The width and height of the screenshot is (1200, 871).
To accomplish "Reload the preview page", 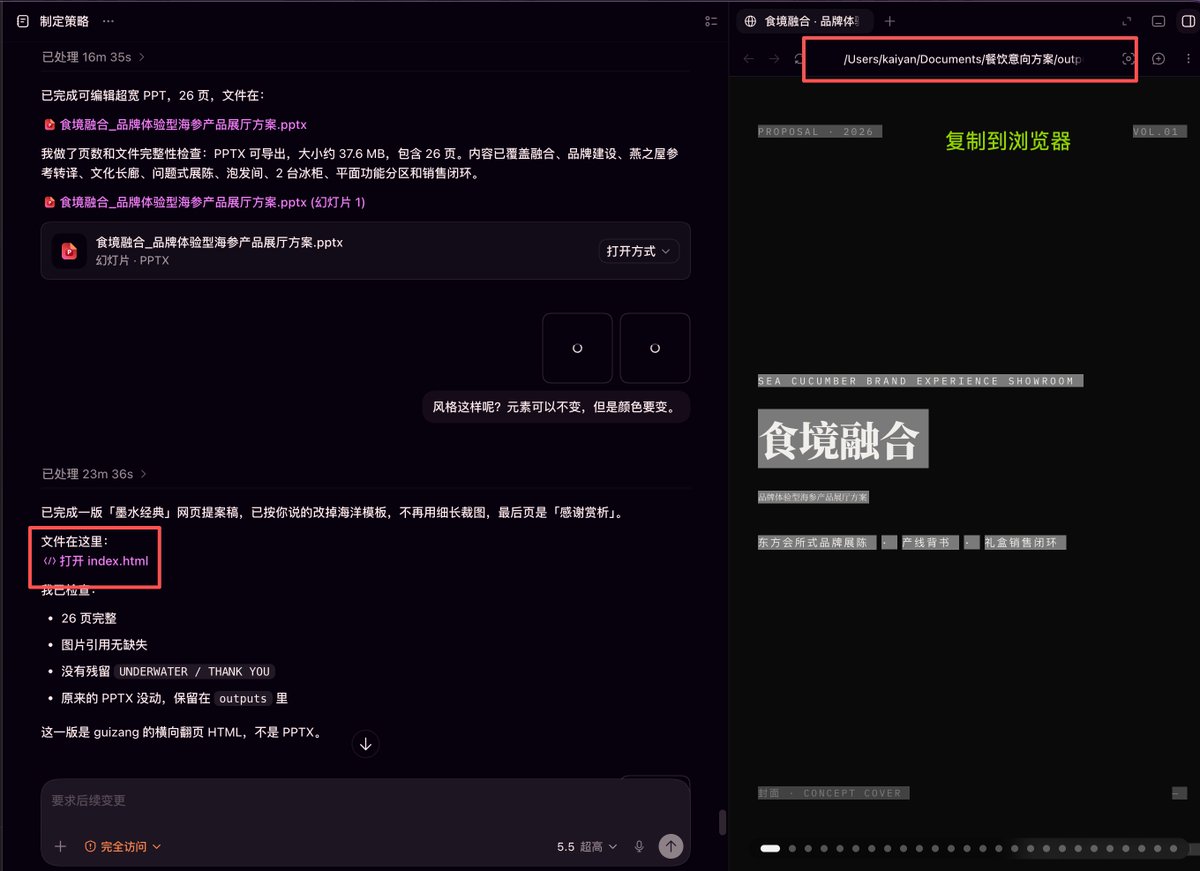I will point(800,59).
